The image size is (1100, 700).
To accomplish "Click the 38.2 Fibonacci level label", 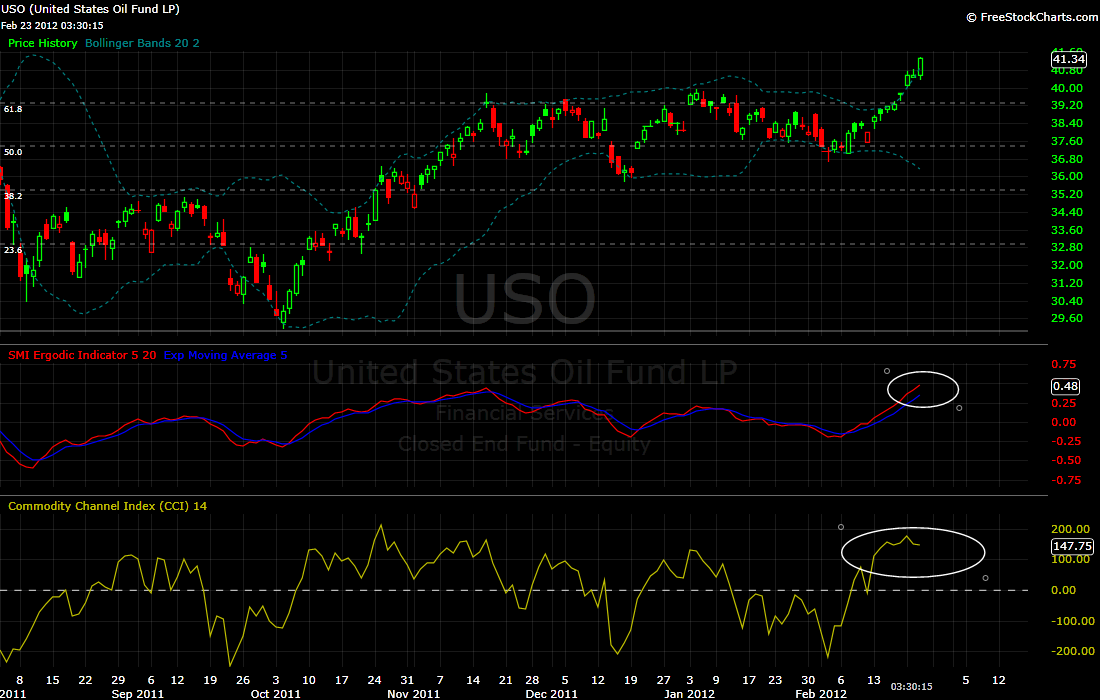I will click(x=13, y=196).
